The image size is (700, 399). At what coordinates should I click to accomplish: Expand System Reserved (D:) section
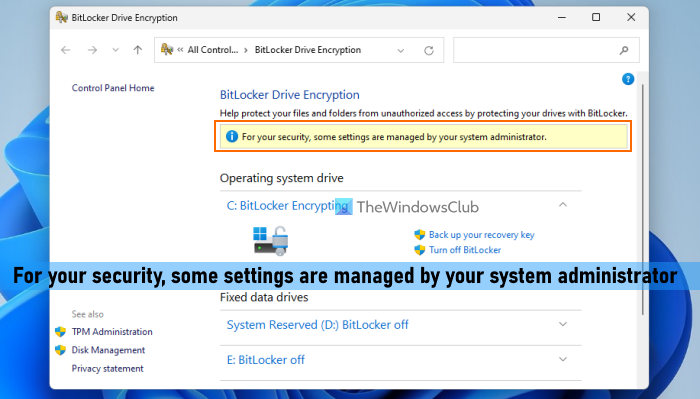(563, 324)
